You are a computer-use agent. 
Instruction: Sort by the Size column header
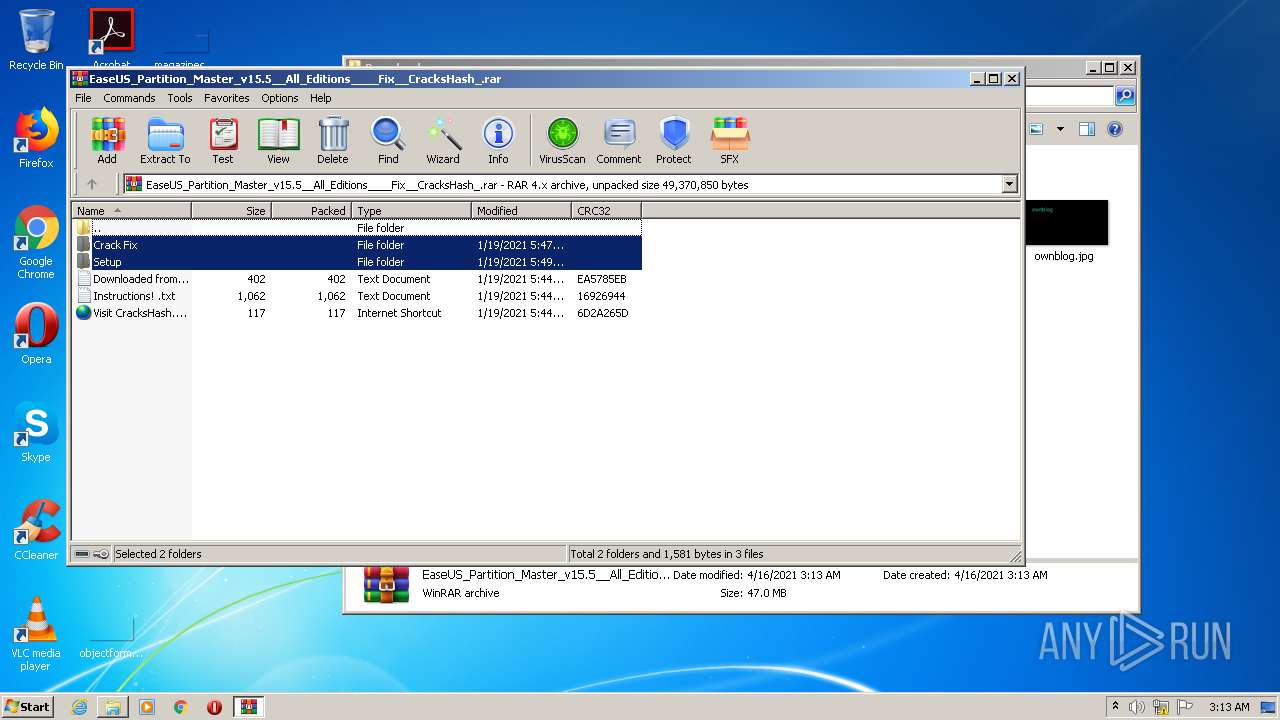tap(231, 211)
